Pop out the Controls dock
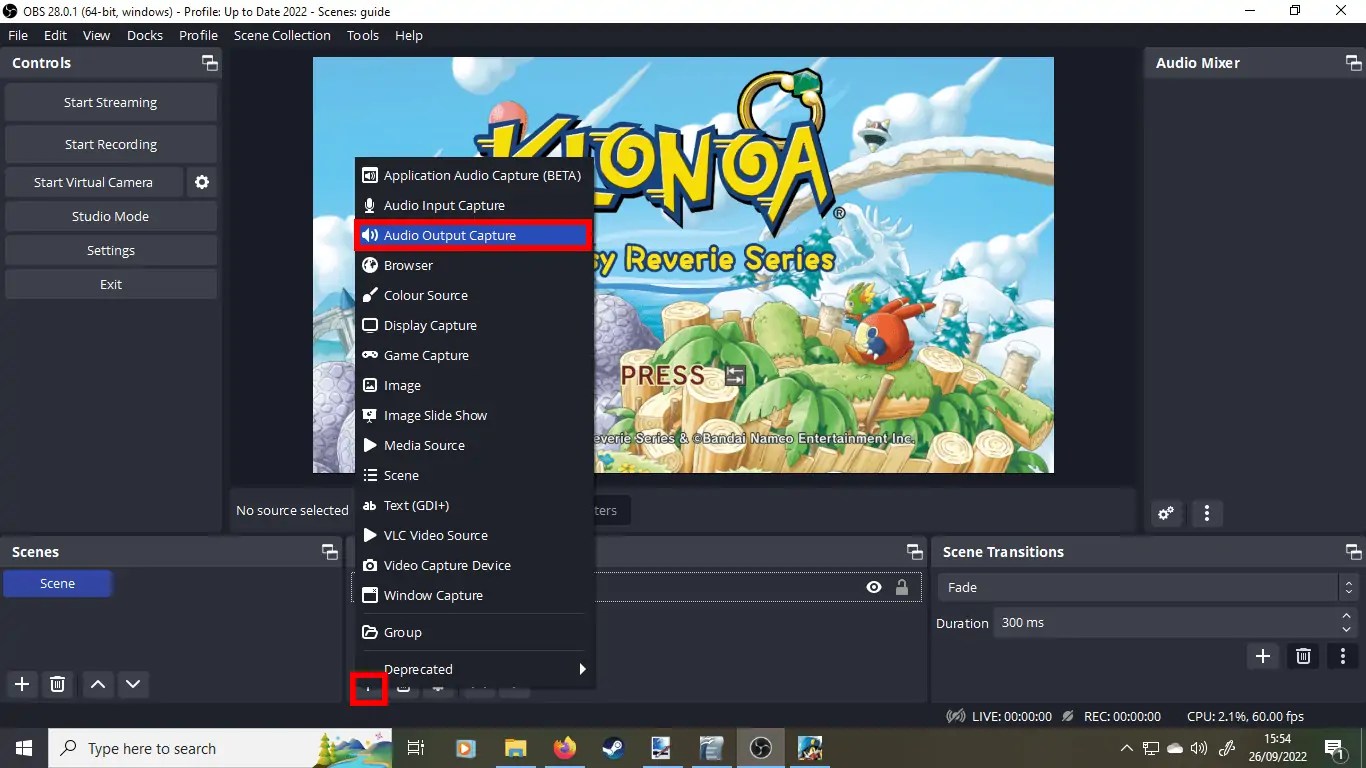1366x768 pixels. coord(209,62)
